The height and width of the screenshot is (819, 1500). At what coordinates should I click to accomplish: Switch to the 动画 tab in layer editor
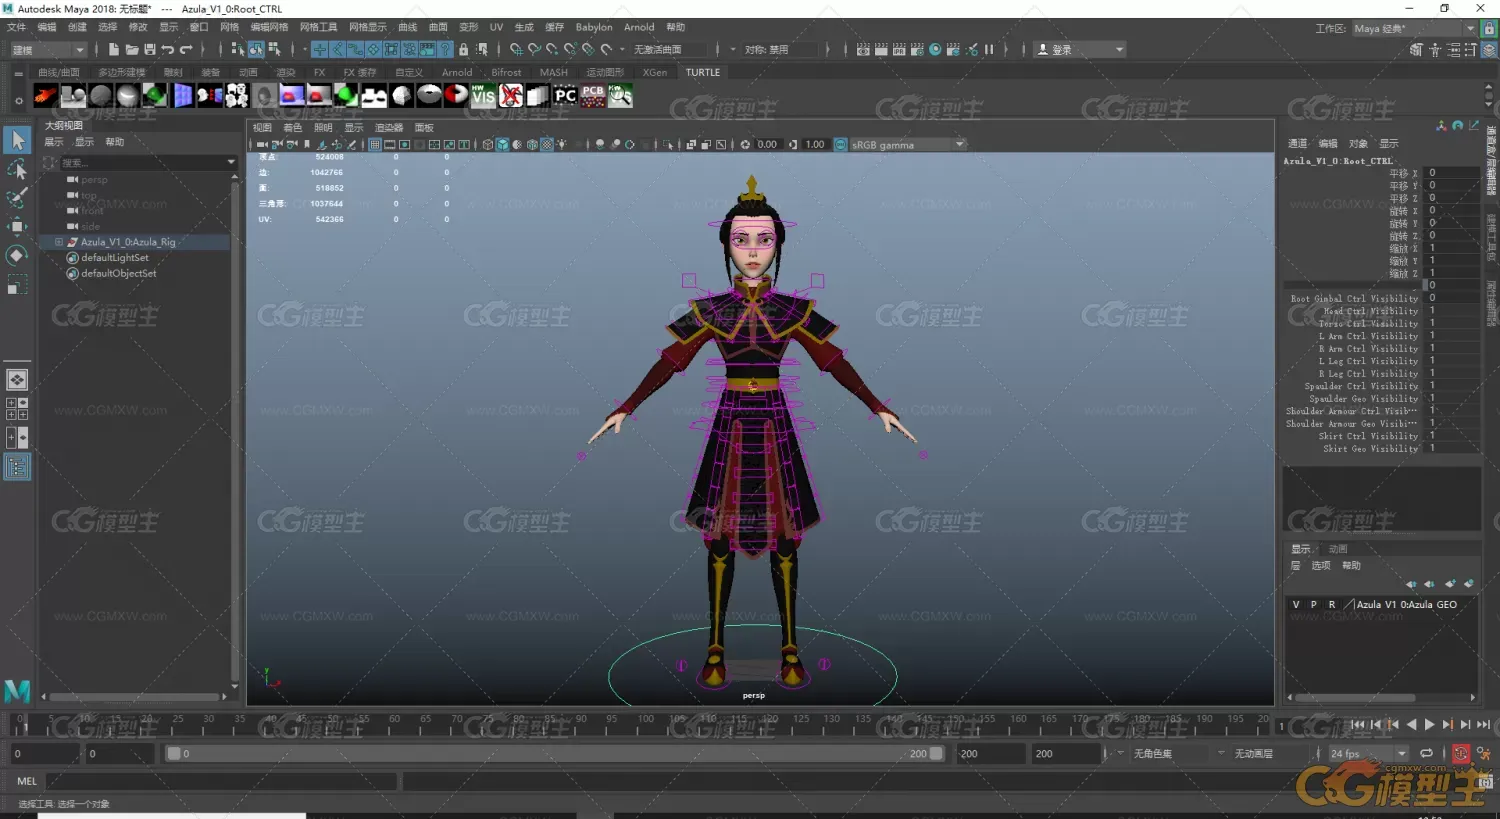pos(1338,549)
